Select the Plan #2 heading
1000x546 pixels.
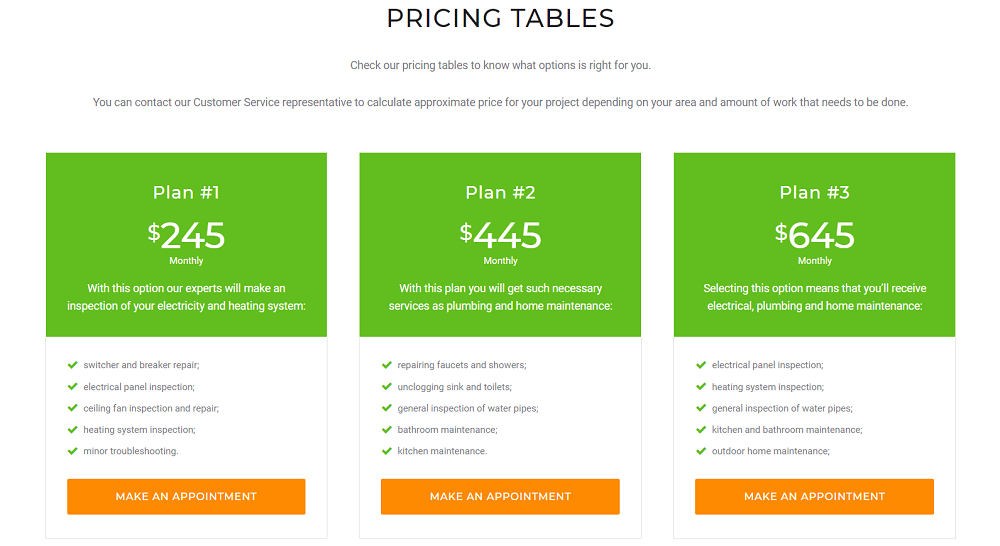500,193
